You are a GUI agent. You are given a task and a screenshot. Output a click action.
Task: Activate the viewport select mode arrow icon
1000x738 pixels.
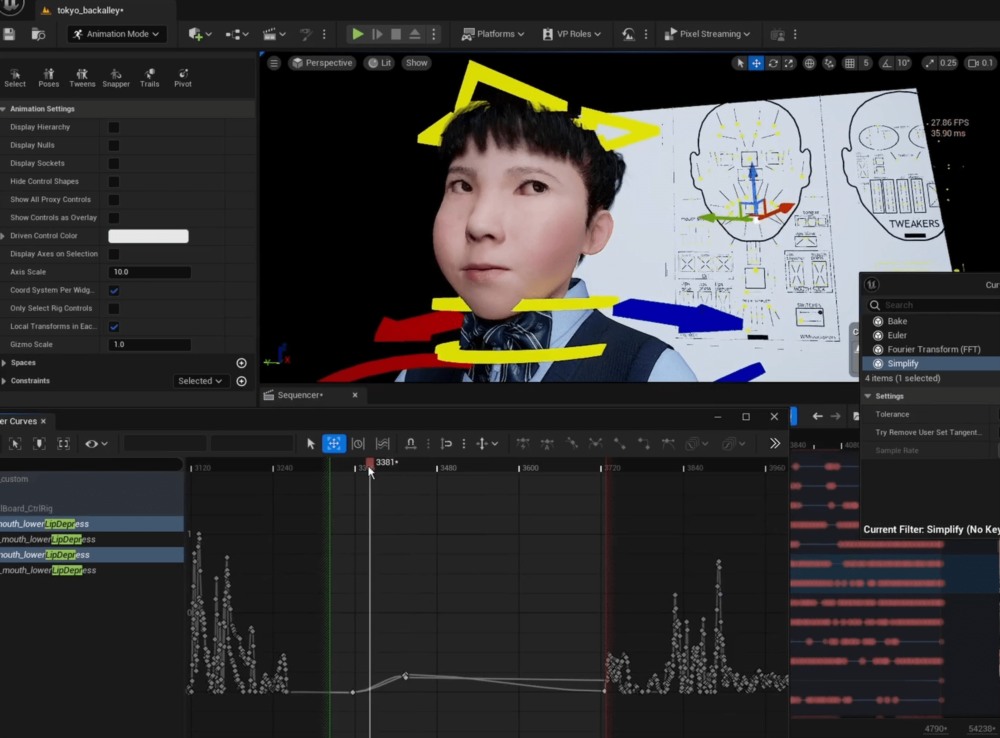click(739, 63)
